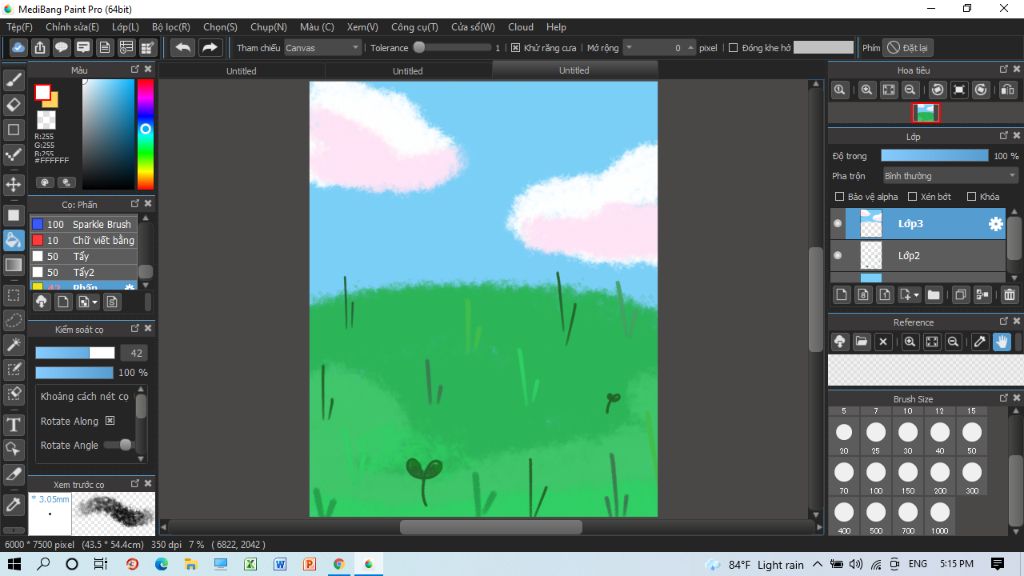Select transparent color swatch
Viewport: 1024px width, 576px height.
46,120
